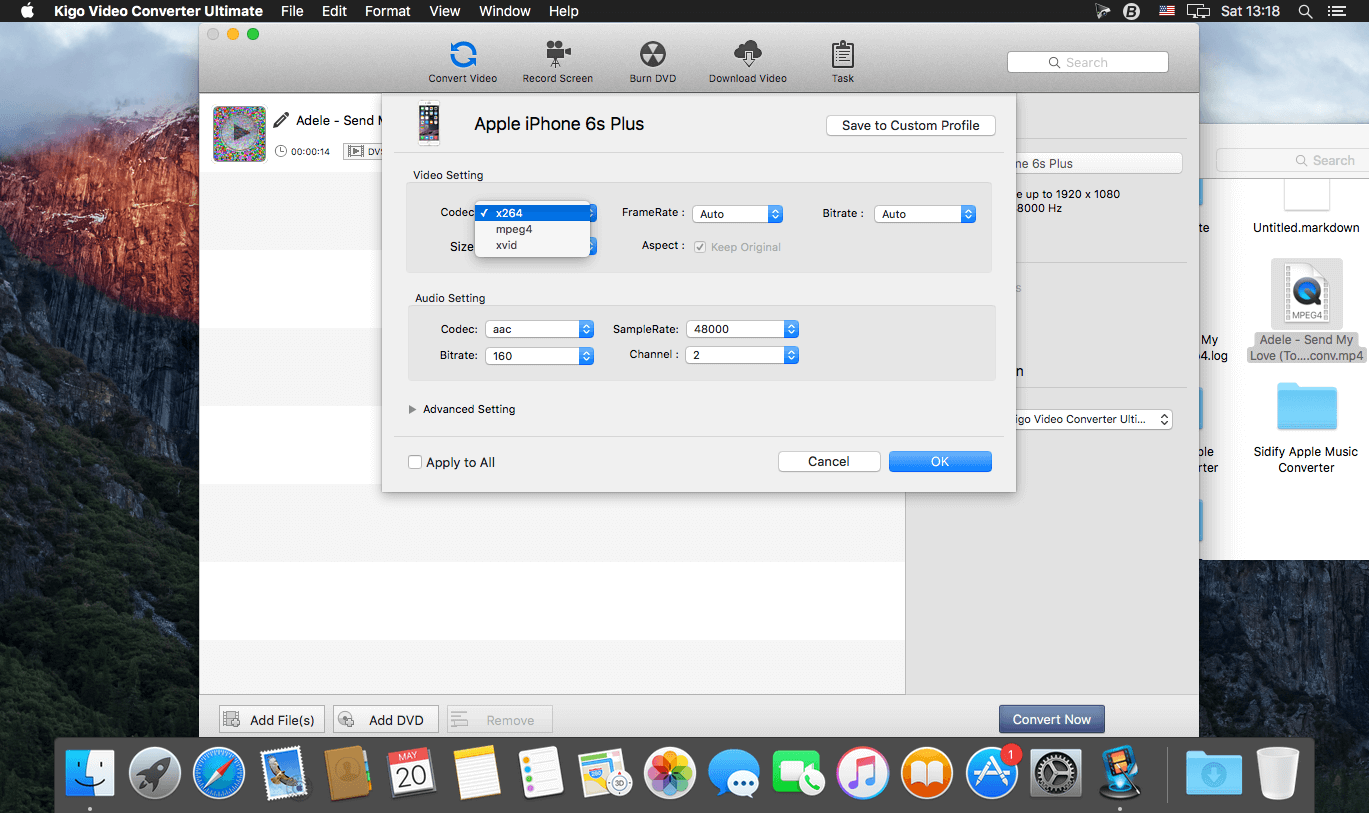
Task: Open Finder from the dock
Action: pyautogui.click(x=90, y=773)
